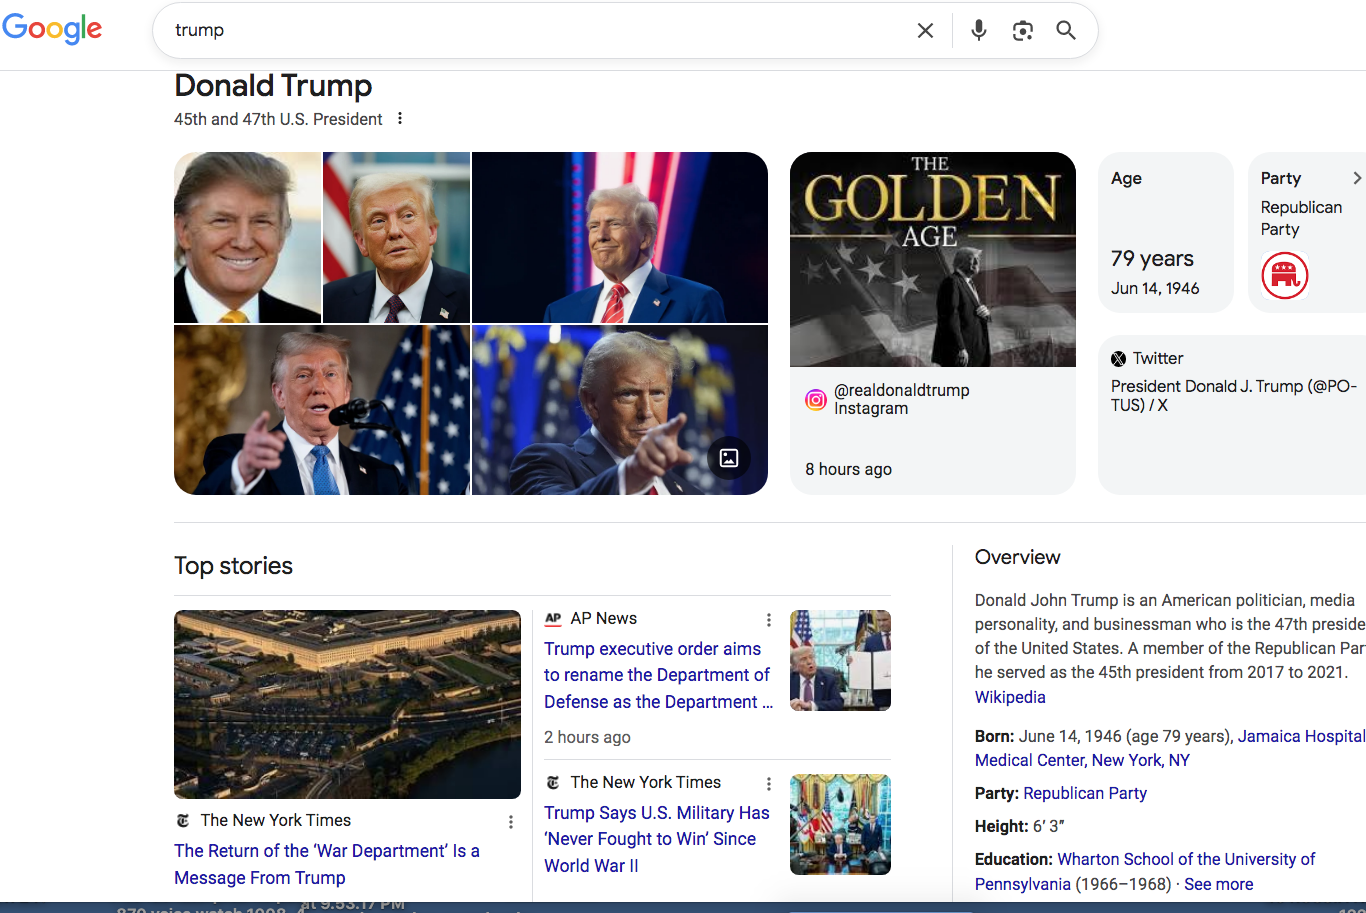Click the magnifying glass search button
This screenshot has height=913, width=1366.
coord(1066,31)
